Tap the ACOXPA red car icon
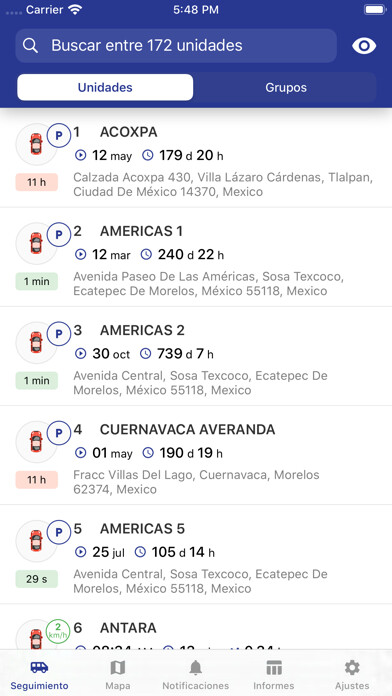The height and width of the screenshot is (696, 392). point(36,144)
